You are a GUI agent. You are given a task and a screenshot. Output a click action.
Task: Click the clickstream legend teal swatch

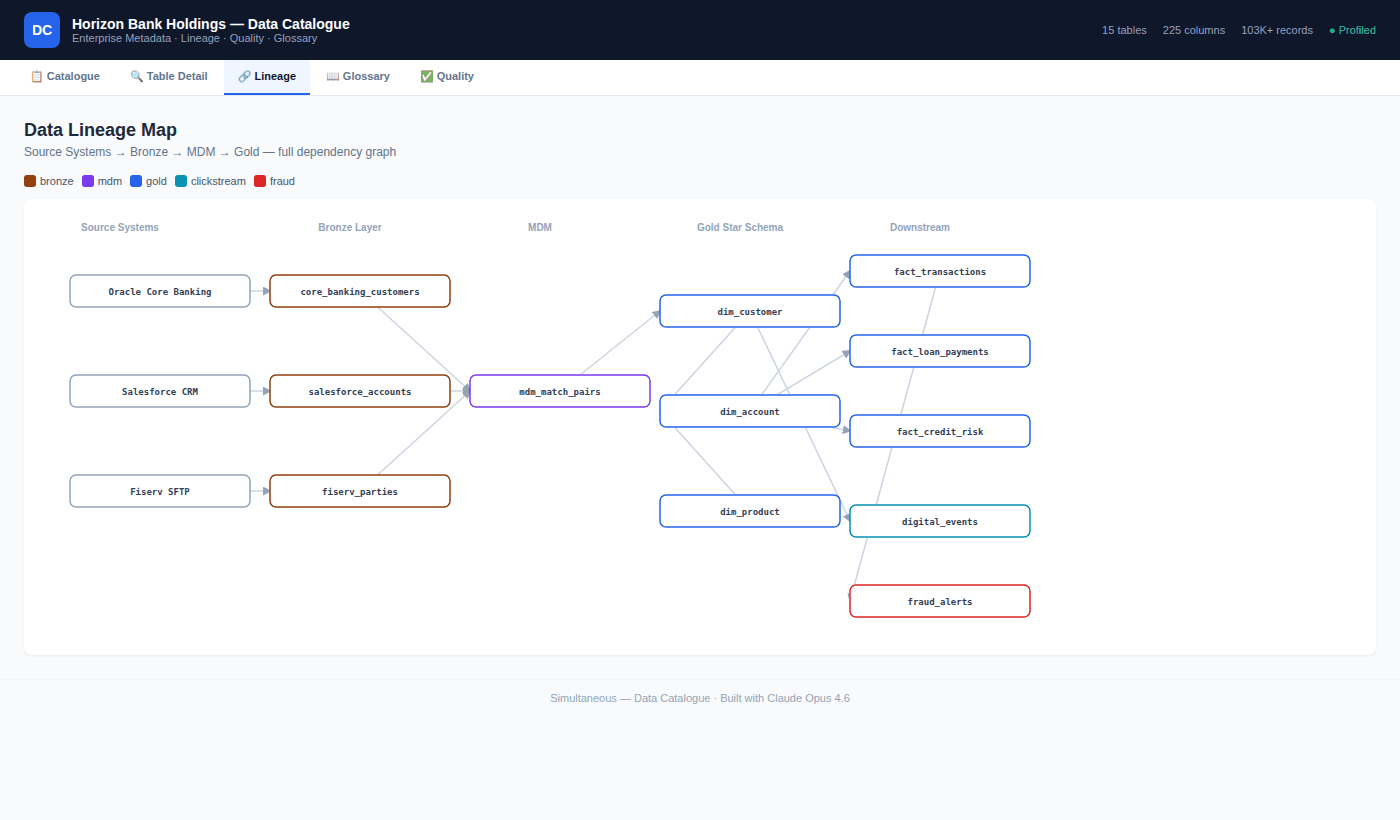[x=181, y=181]
